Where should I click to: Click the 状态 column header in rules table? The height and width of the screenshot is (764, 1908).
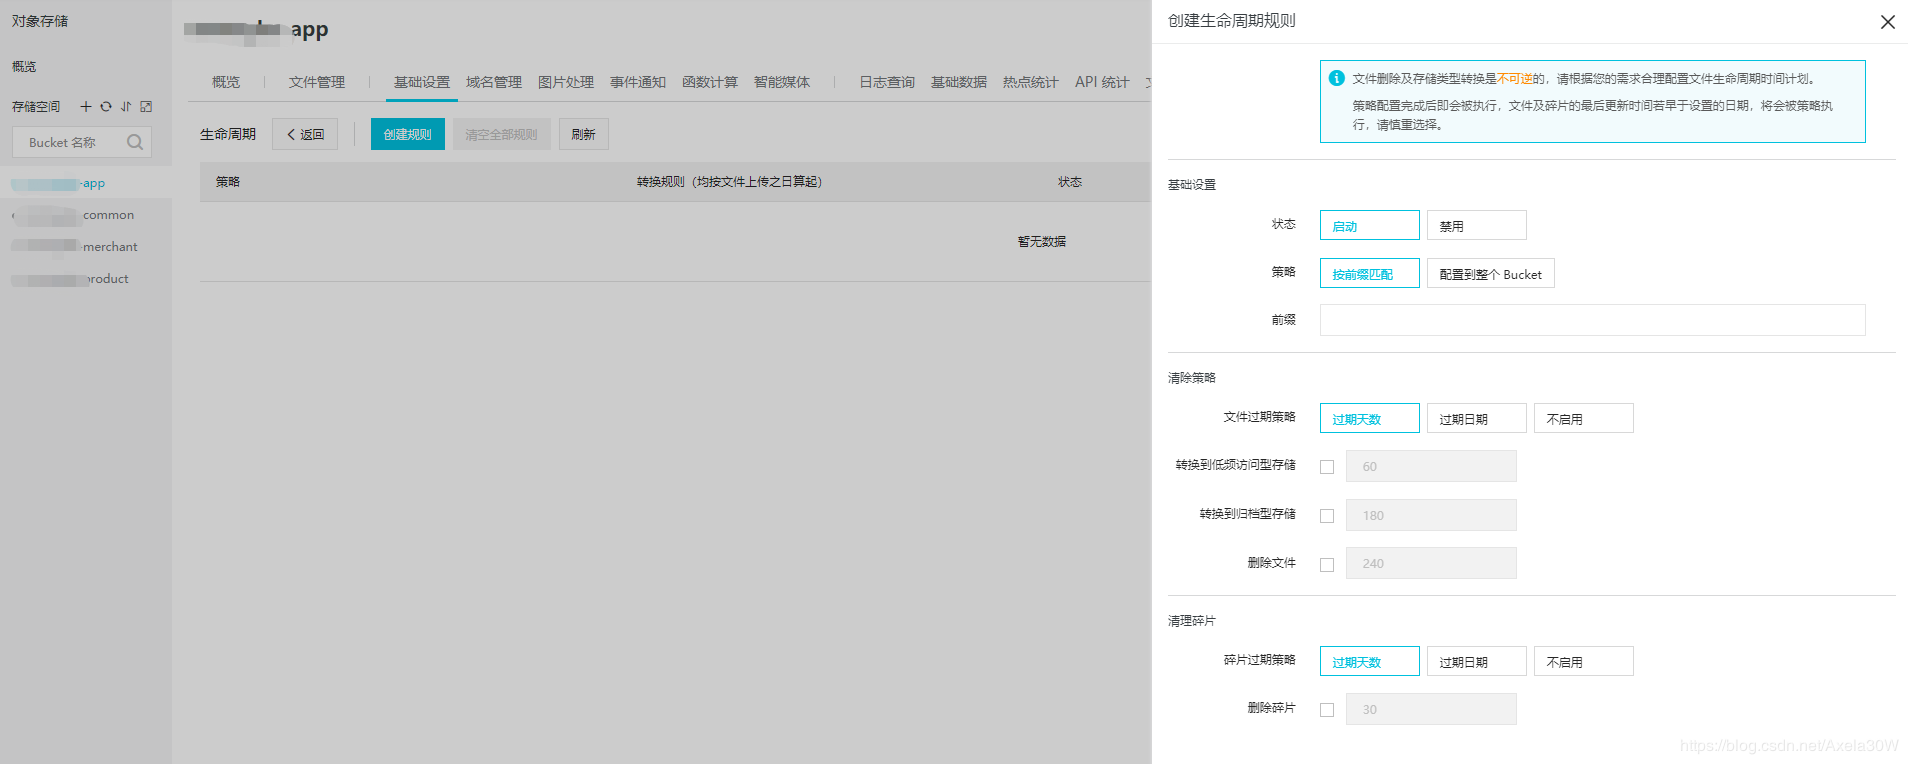1070,182
